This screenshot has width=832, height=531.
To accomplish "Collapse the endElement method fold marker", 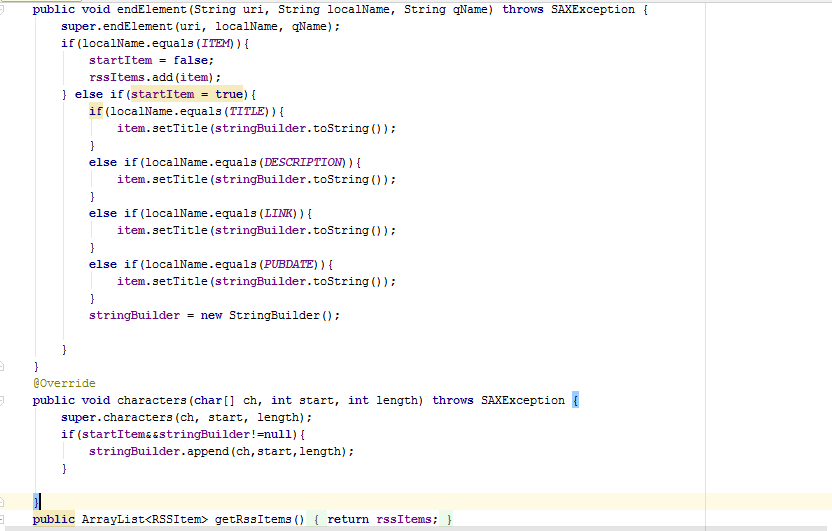I will click(5, 9).
